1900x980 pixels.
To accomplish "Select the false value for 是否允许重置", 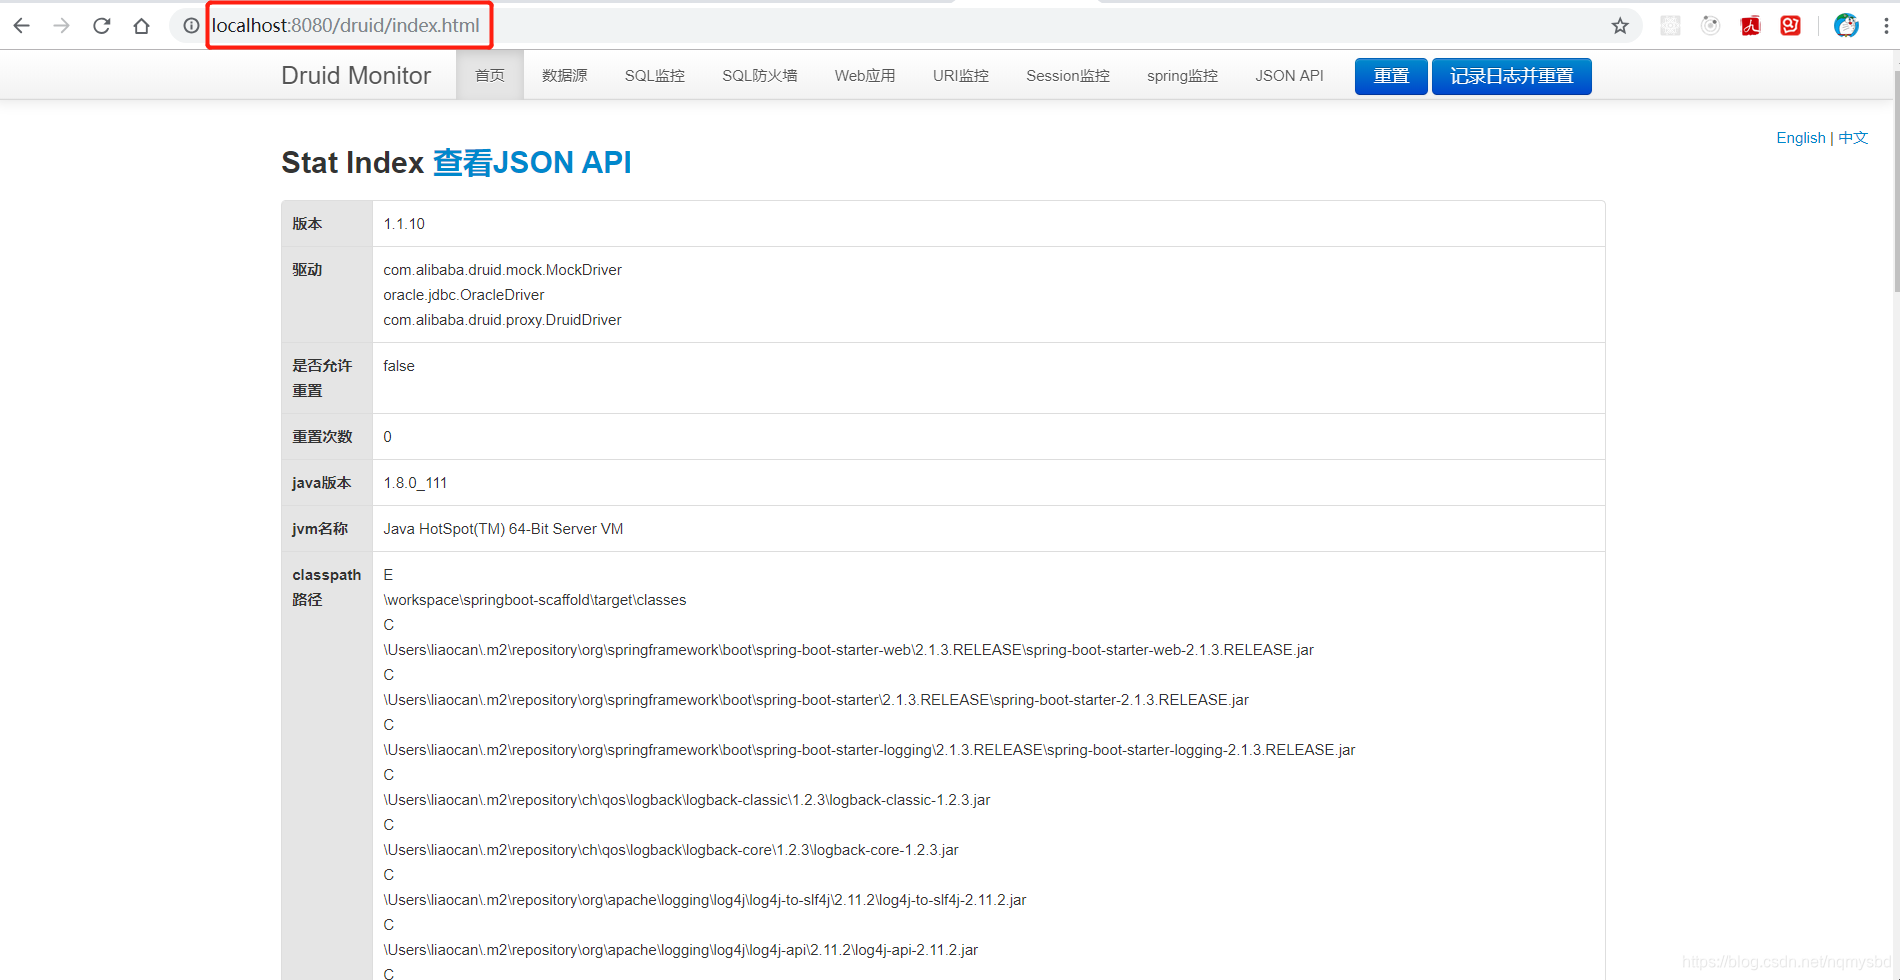I will [x=399, y=366].
